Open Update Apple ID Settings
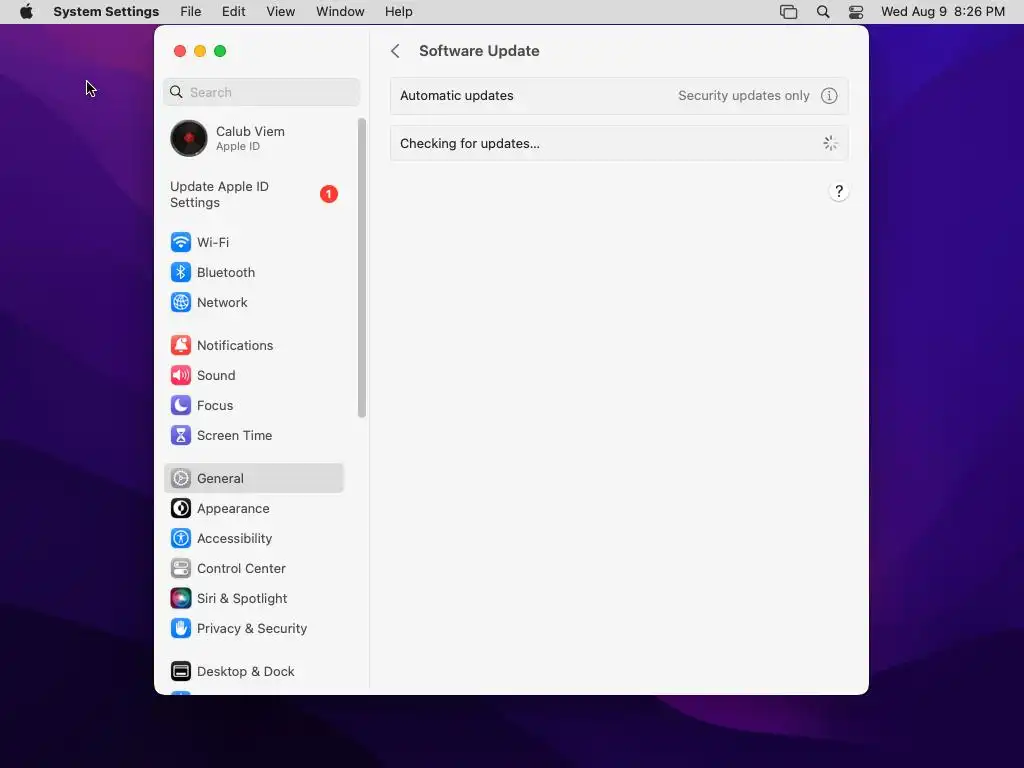Screen dimensions: 1024x768 (253, 195)
